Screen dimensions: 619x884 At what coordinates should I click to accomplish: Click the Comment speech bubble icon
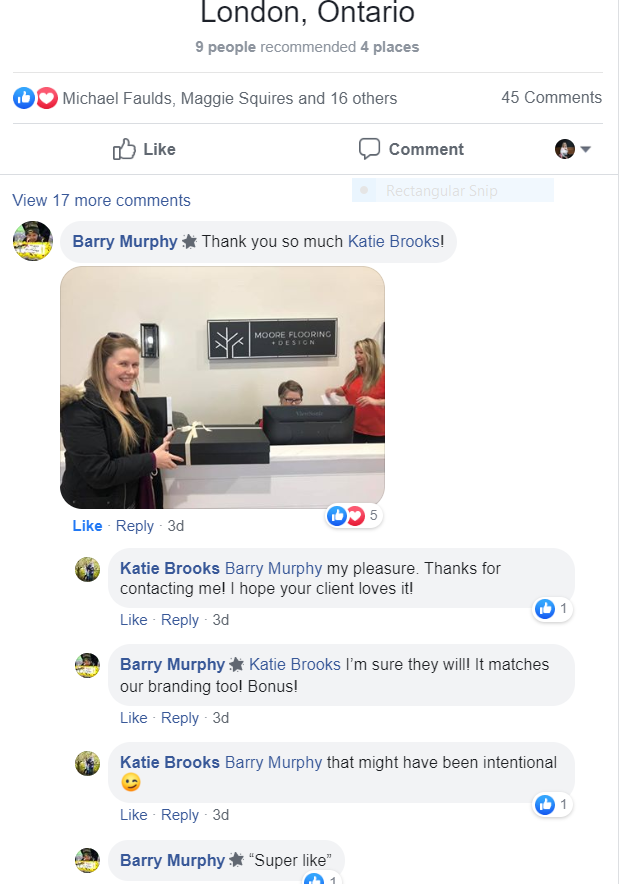tap(369, 149)
